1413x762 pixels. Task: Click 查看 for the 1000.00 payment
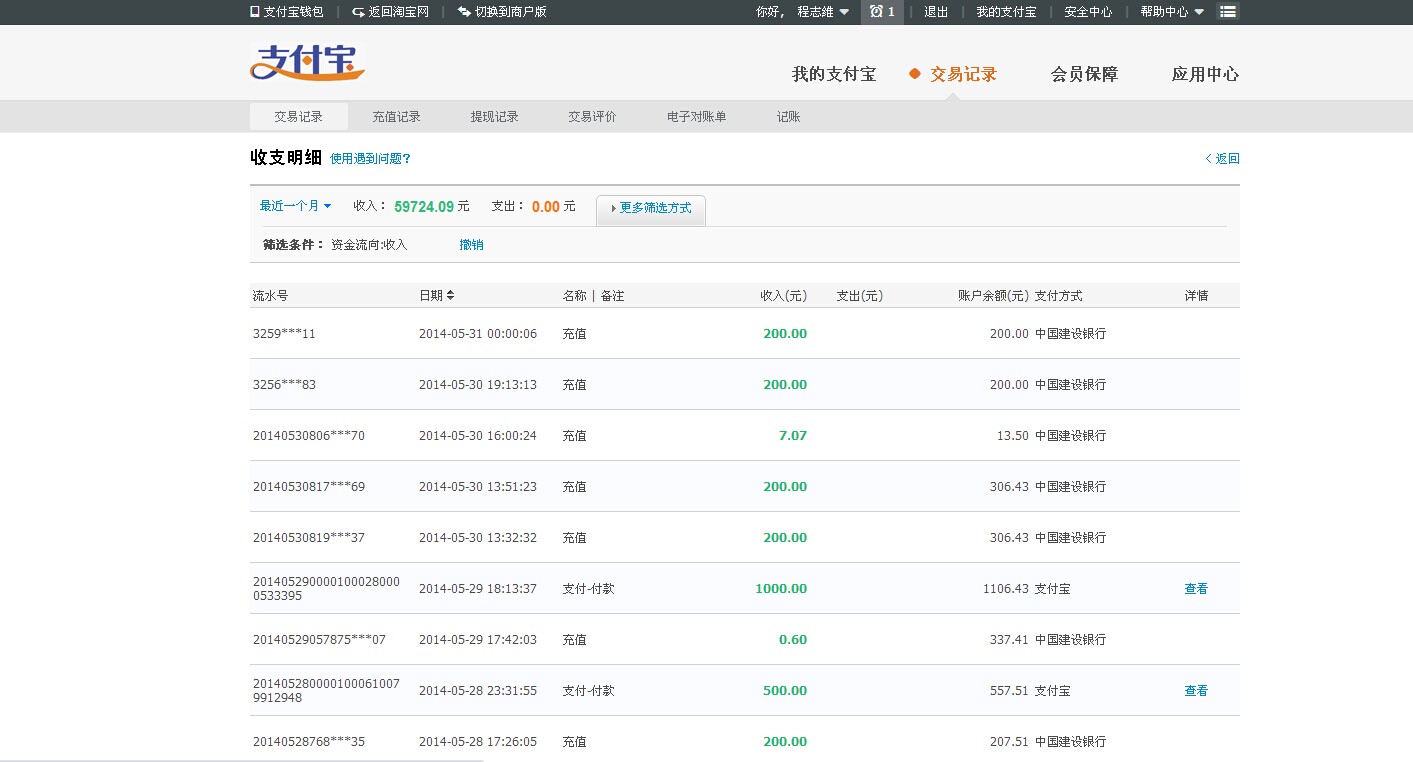(1196, 589)
